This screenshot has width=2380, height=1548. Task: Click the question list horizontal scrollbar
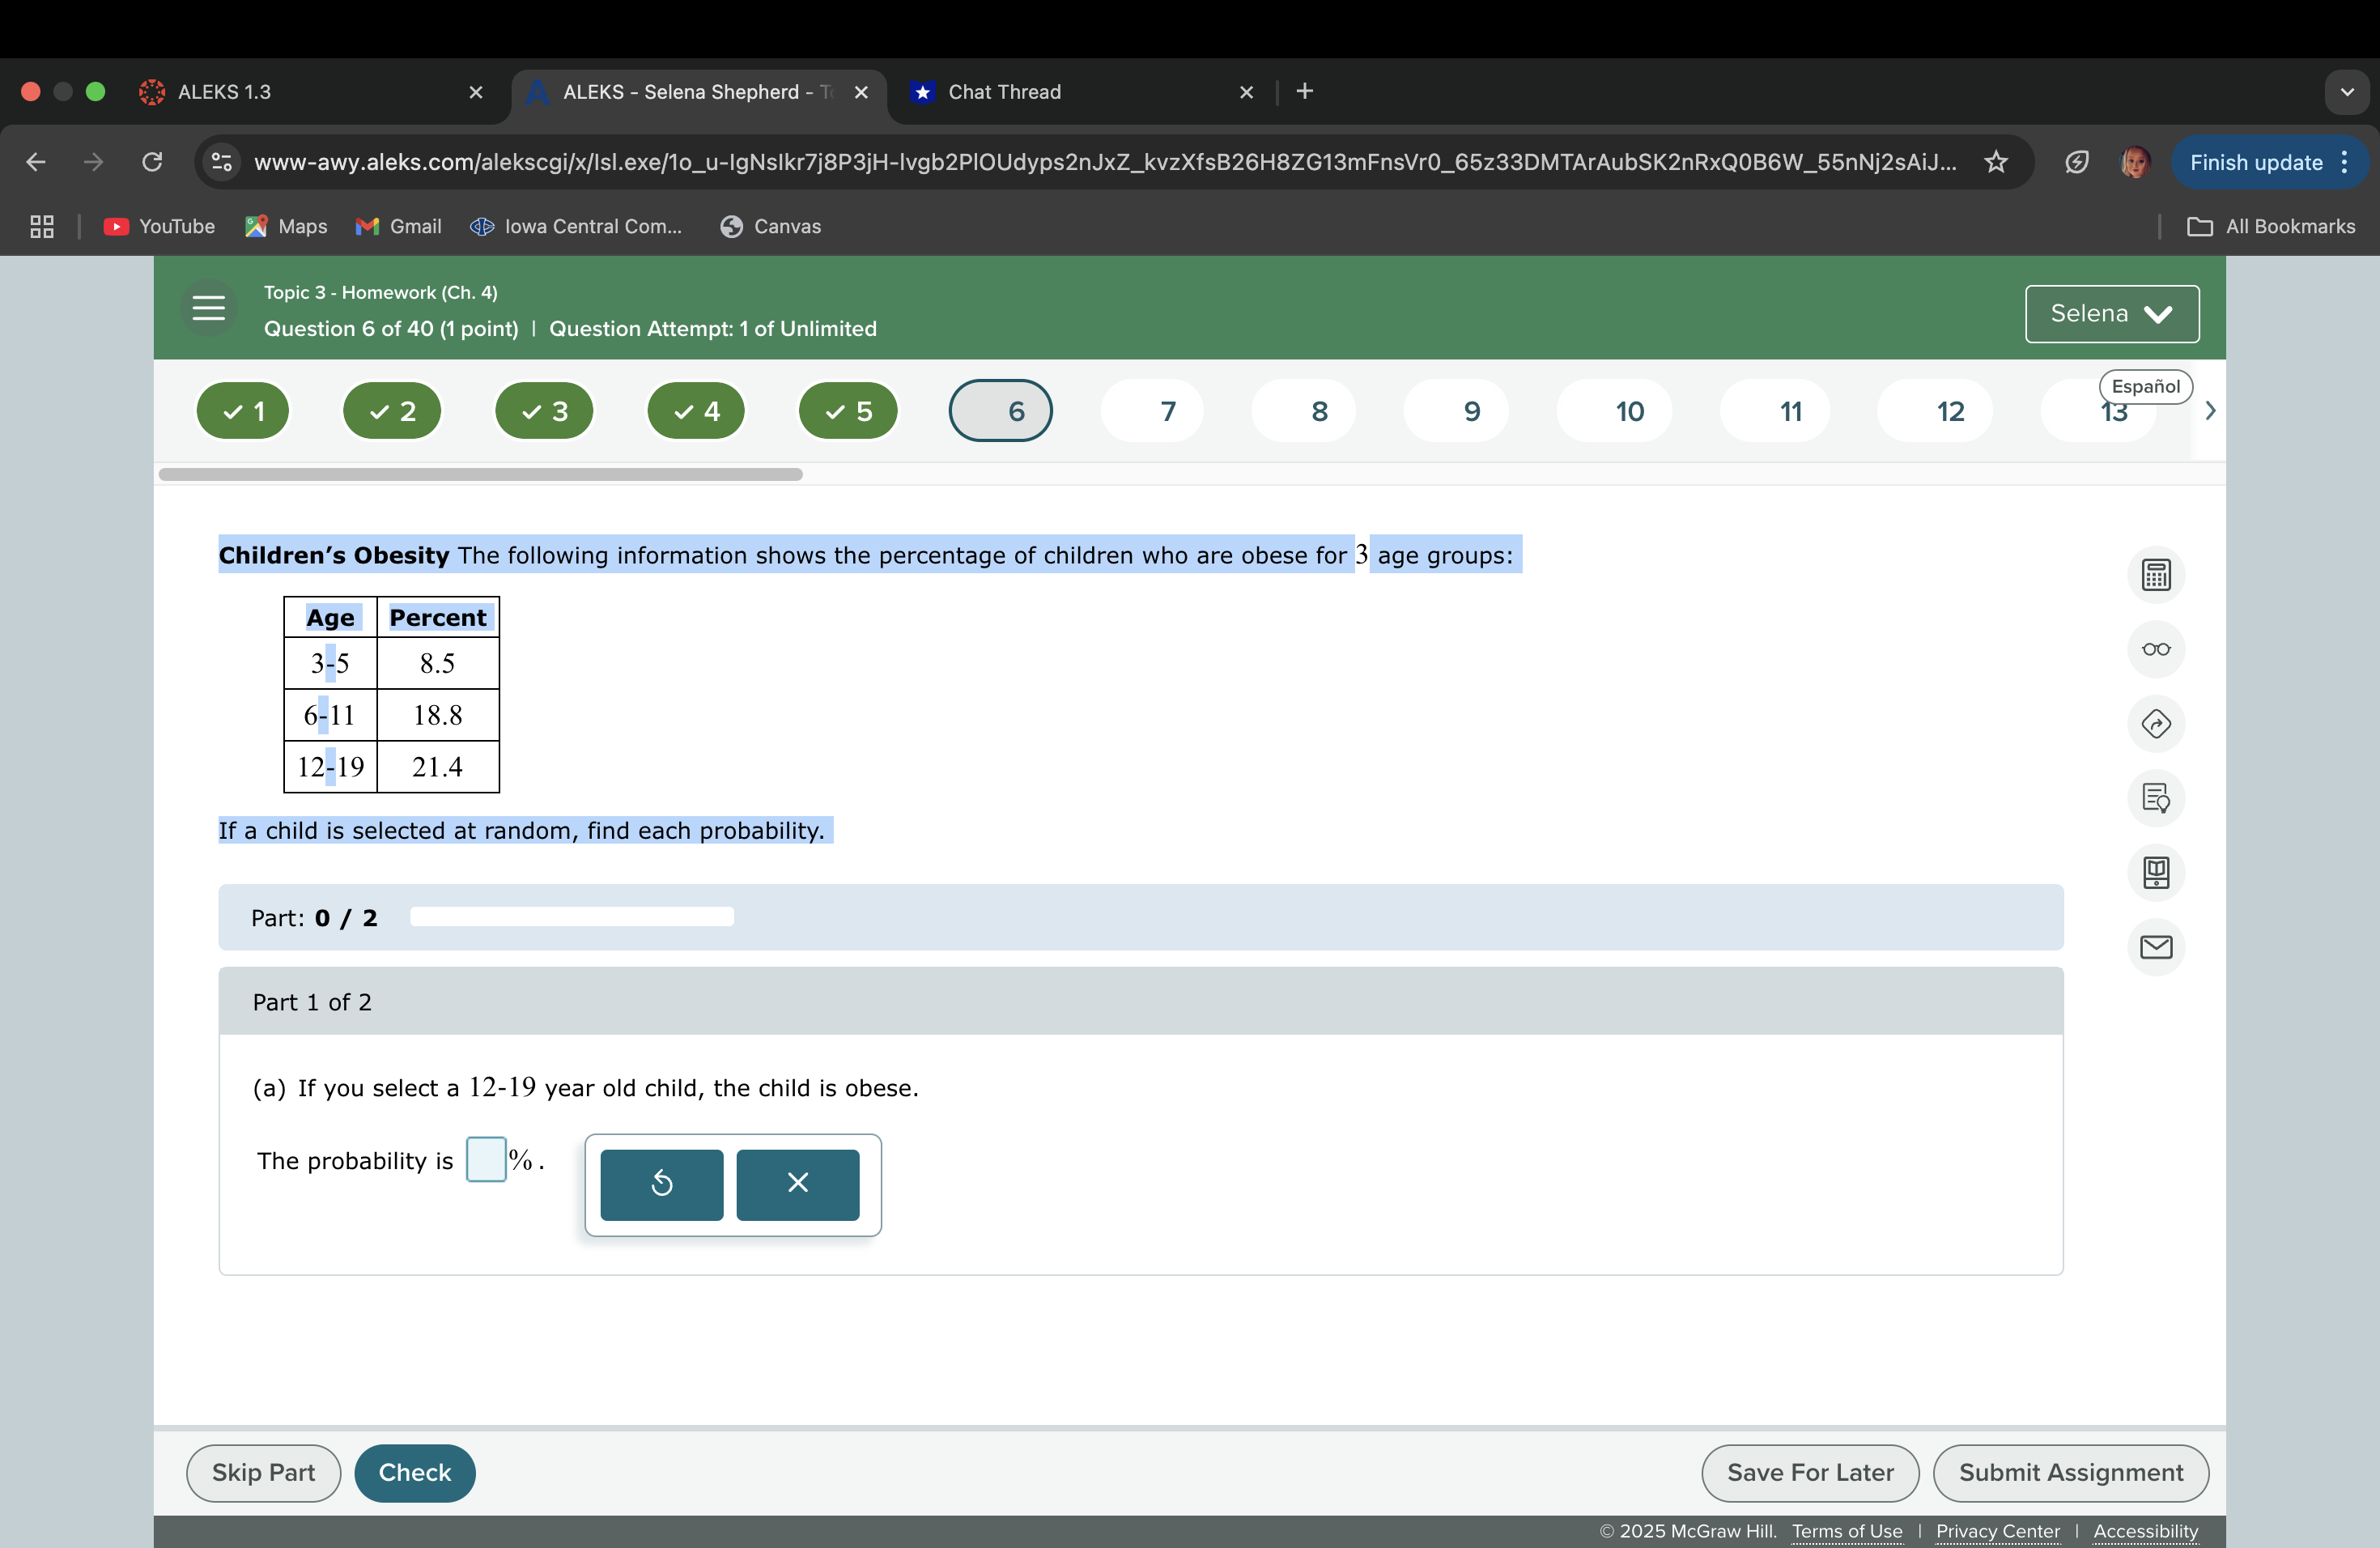pos(480,474)
